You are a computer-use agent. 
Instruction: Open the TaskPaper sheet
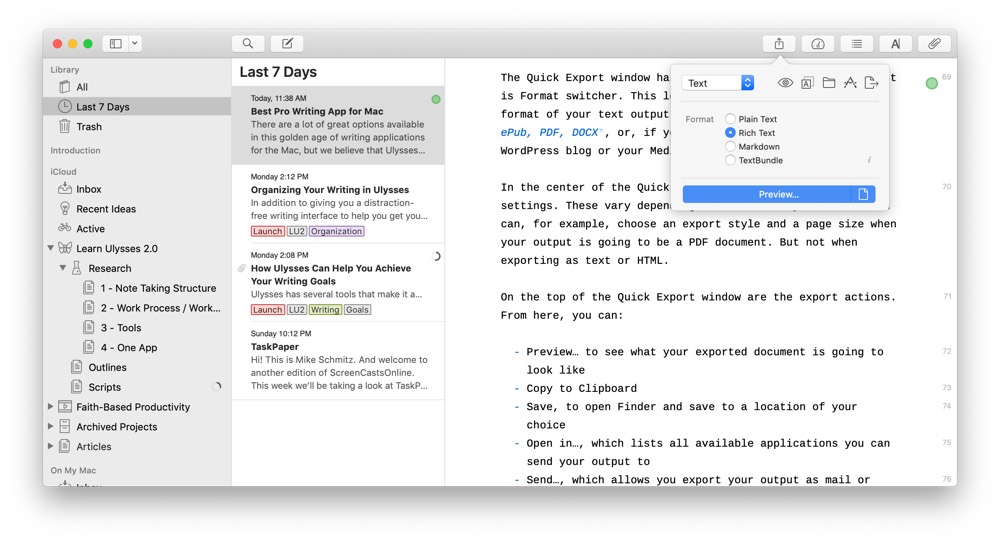coord(338,361)
